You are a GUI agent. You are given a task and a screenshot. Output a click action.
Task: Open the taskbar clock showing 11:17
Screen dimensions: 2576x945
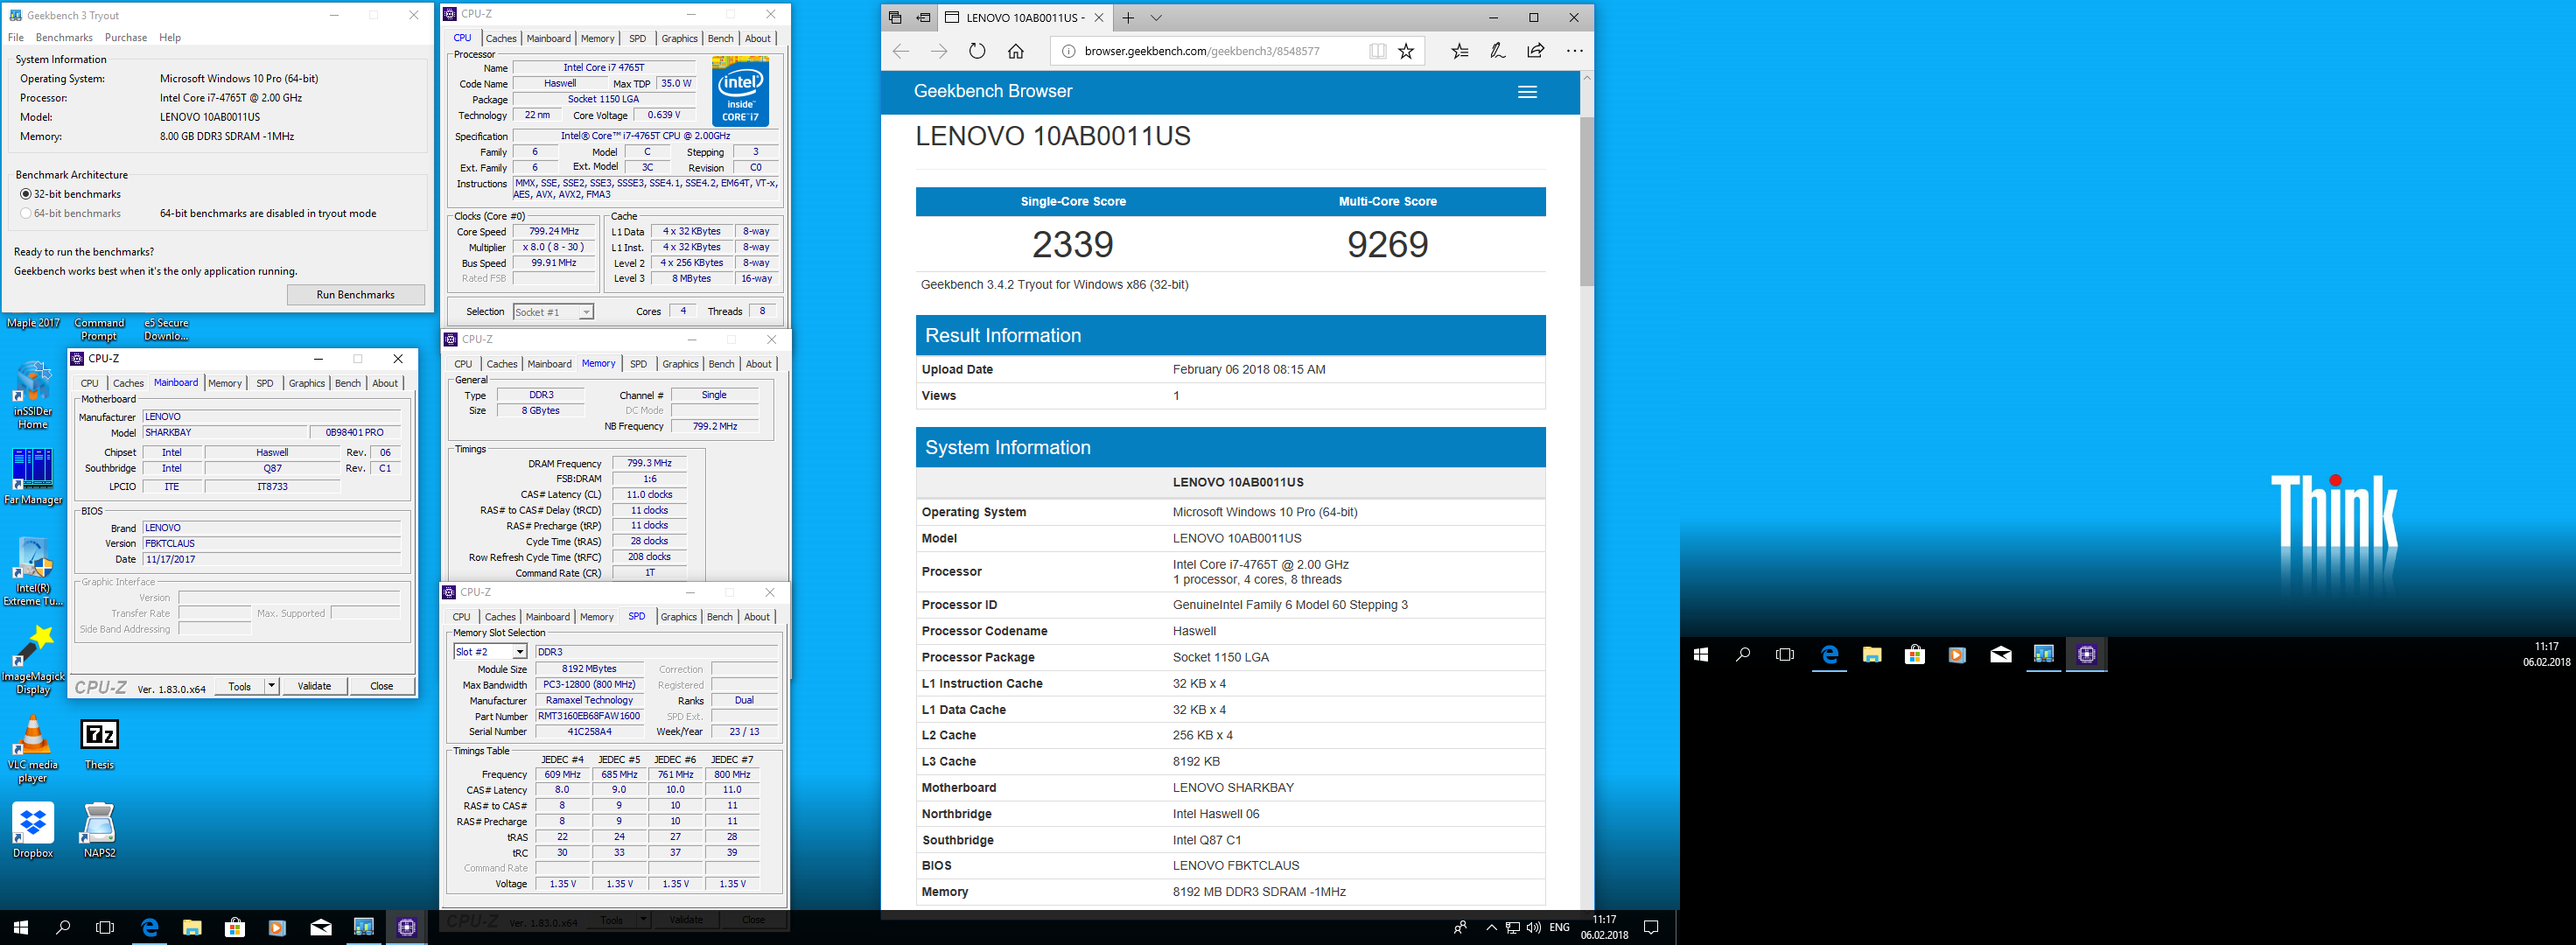1604,927
